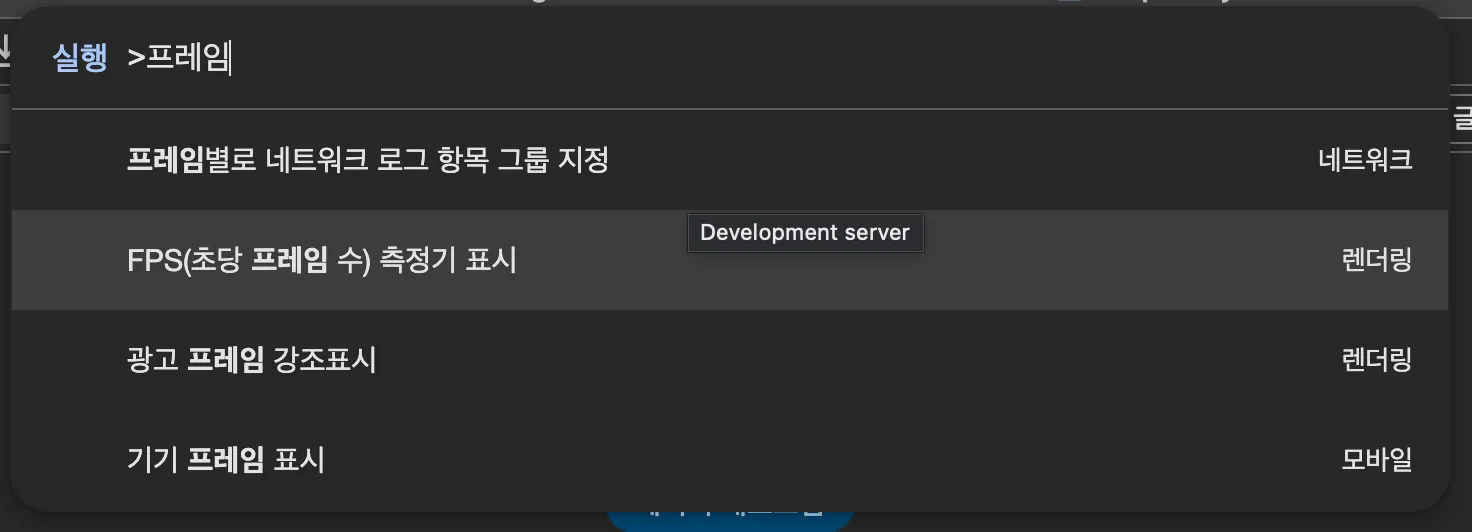Screen dimensions: 1472x532
Task: Click the partially hidden 글 text at right
Action: tap(1462, 119)
